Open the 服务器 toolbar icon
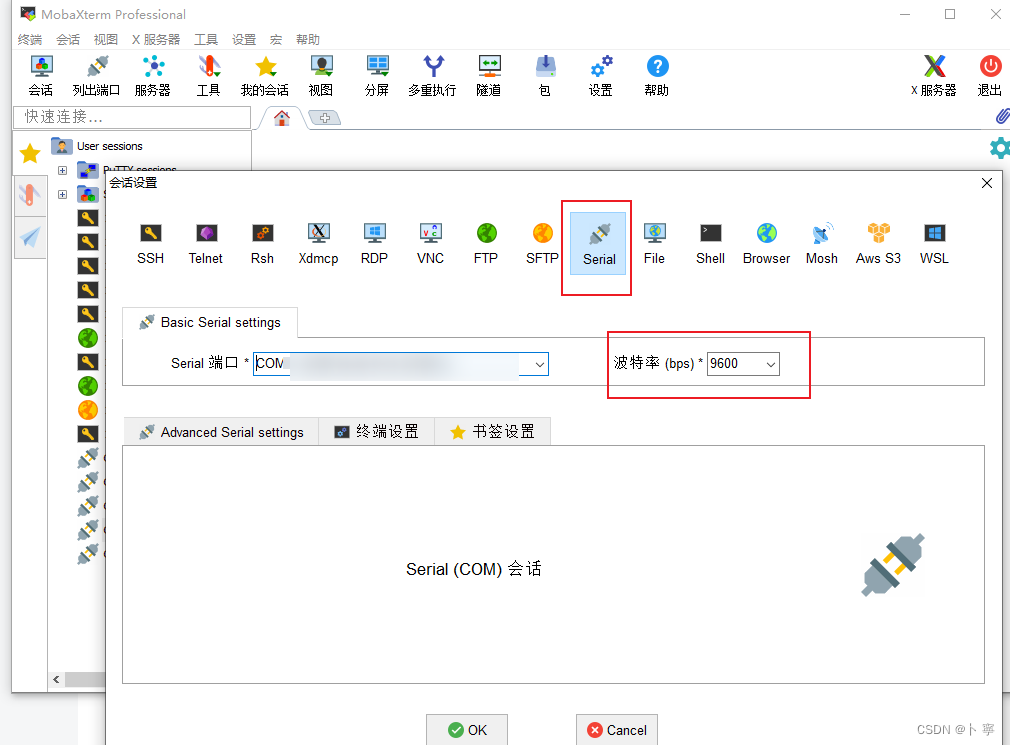The width and height of the screenshot is (1010, 745). tap(153, 76)
